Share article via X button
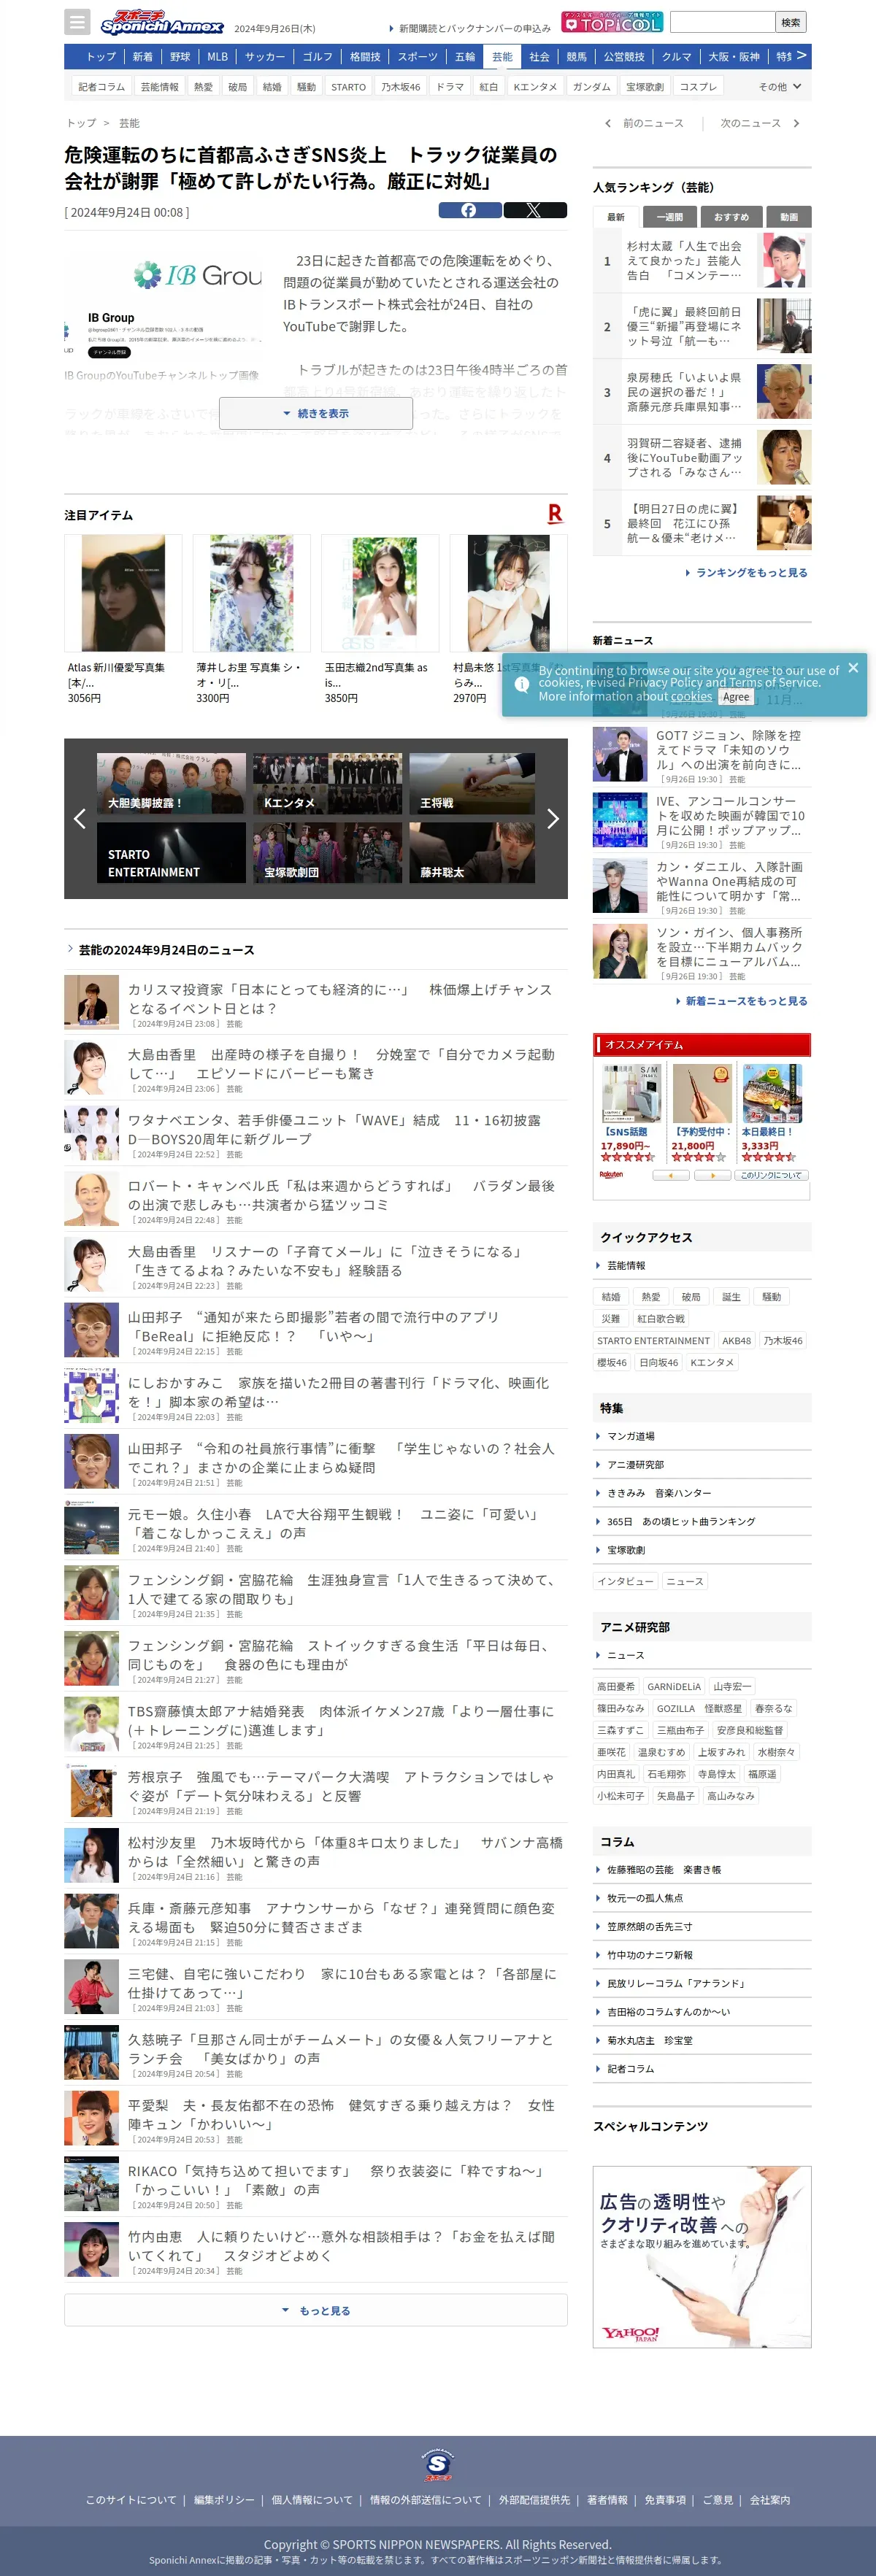 coord(535,210)
